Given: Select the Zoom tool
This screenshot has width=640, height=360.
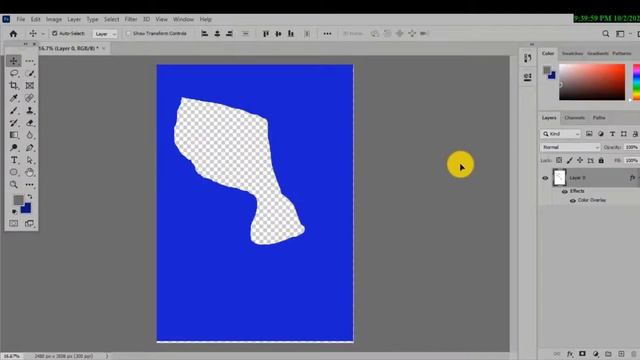Looking at the screenshot, I should point(13,185).
